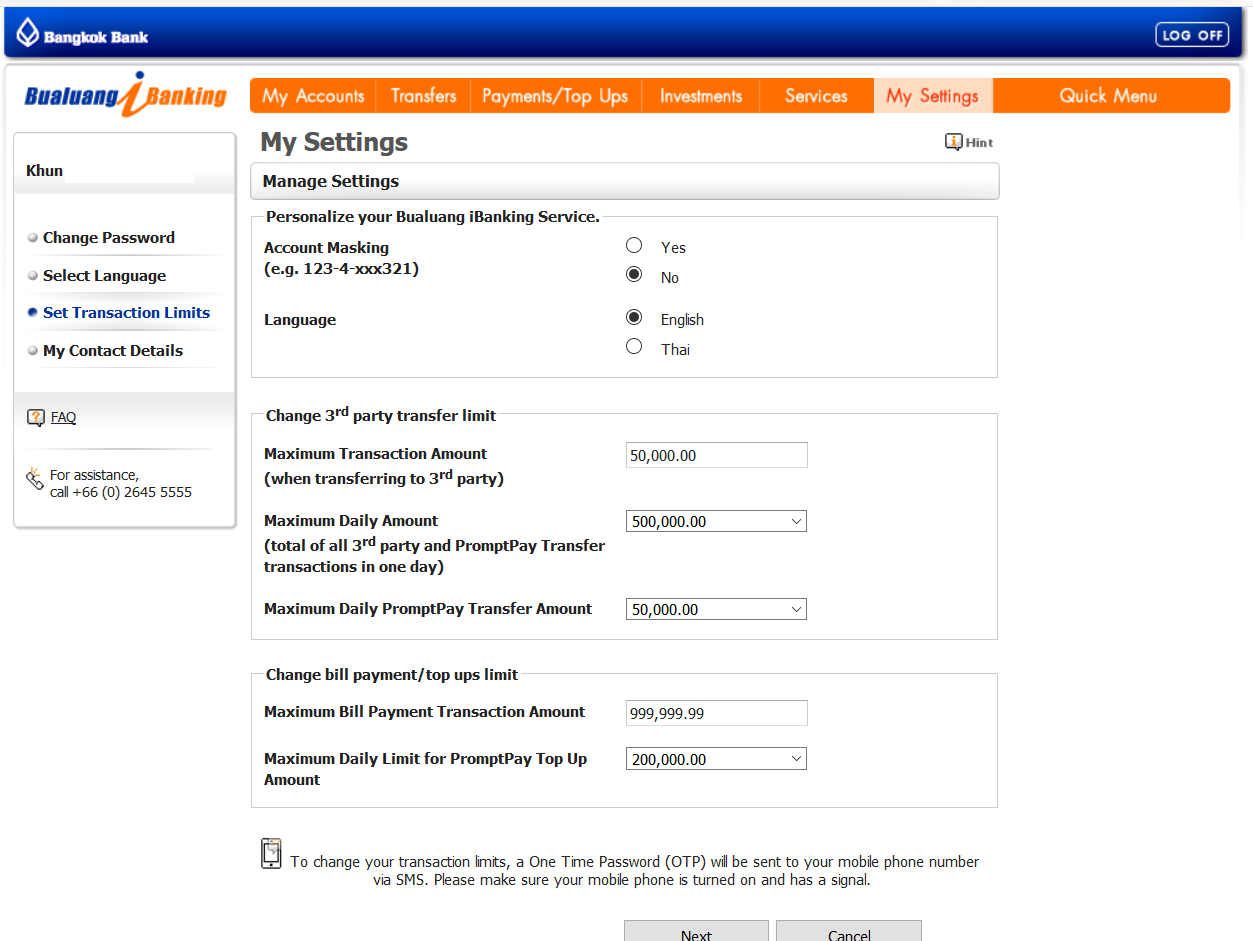Choose Thai language radio button
The width and height of the screenshot is (1253, 941).
click(x=634, y=347)
